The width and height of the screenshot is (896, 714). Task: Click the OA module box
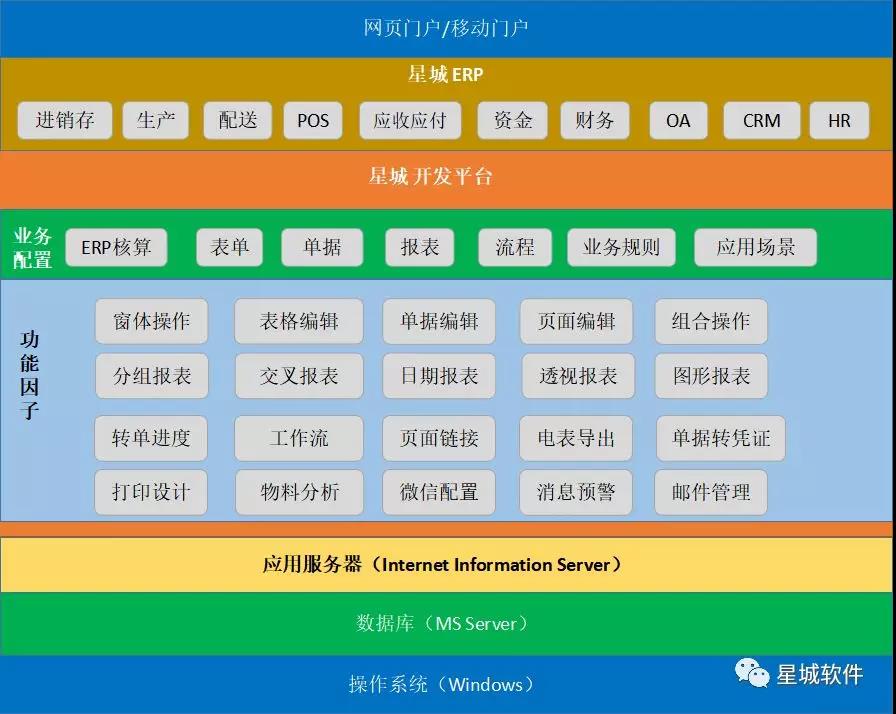coord(678,121)
